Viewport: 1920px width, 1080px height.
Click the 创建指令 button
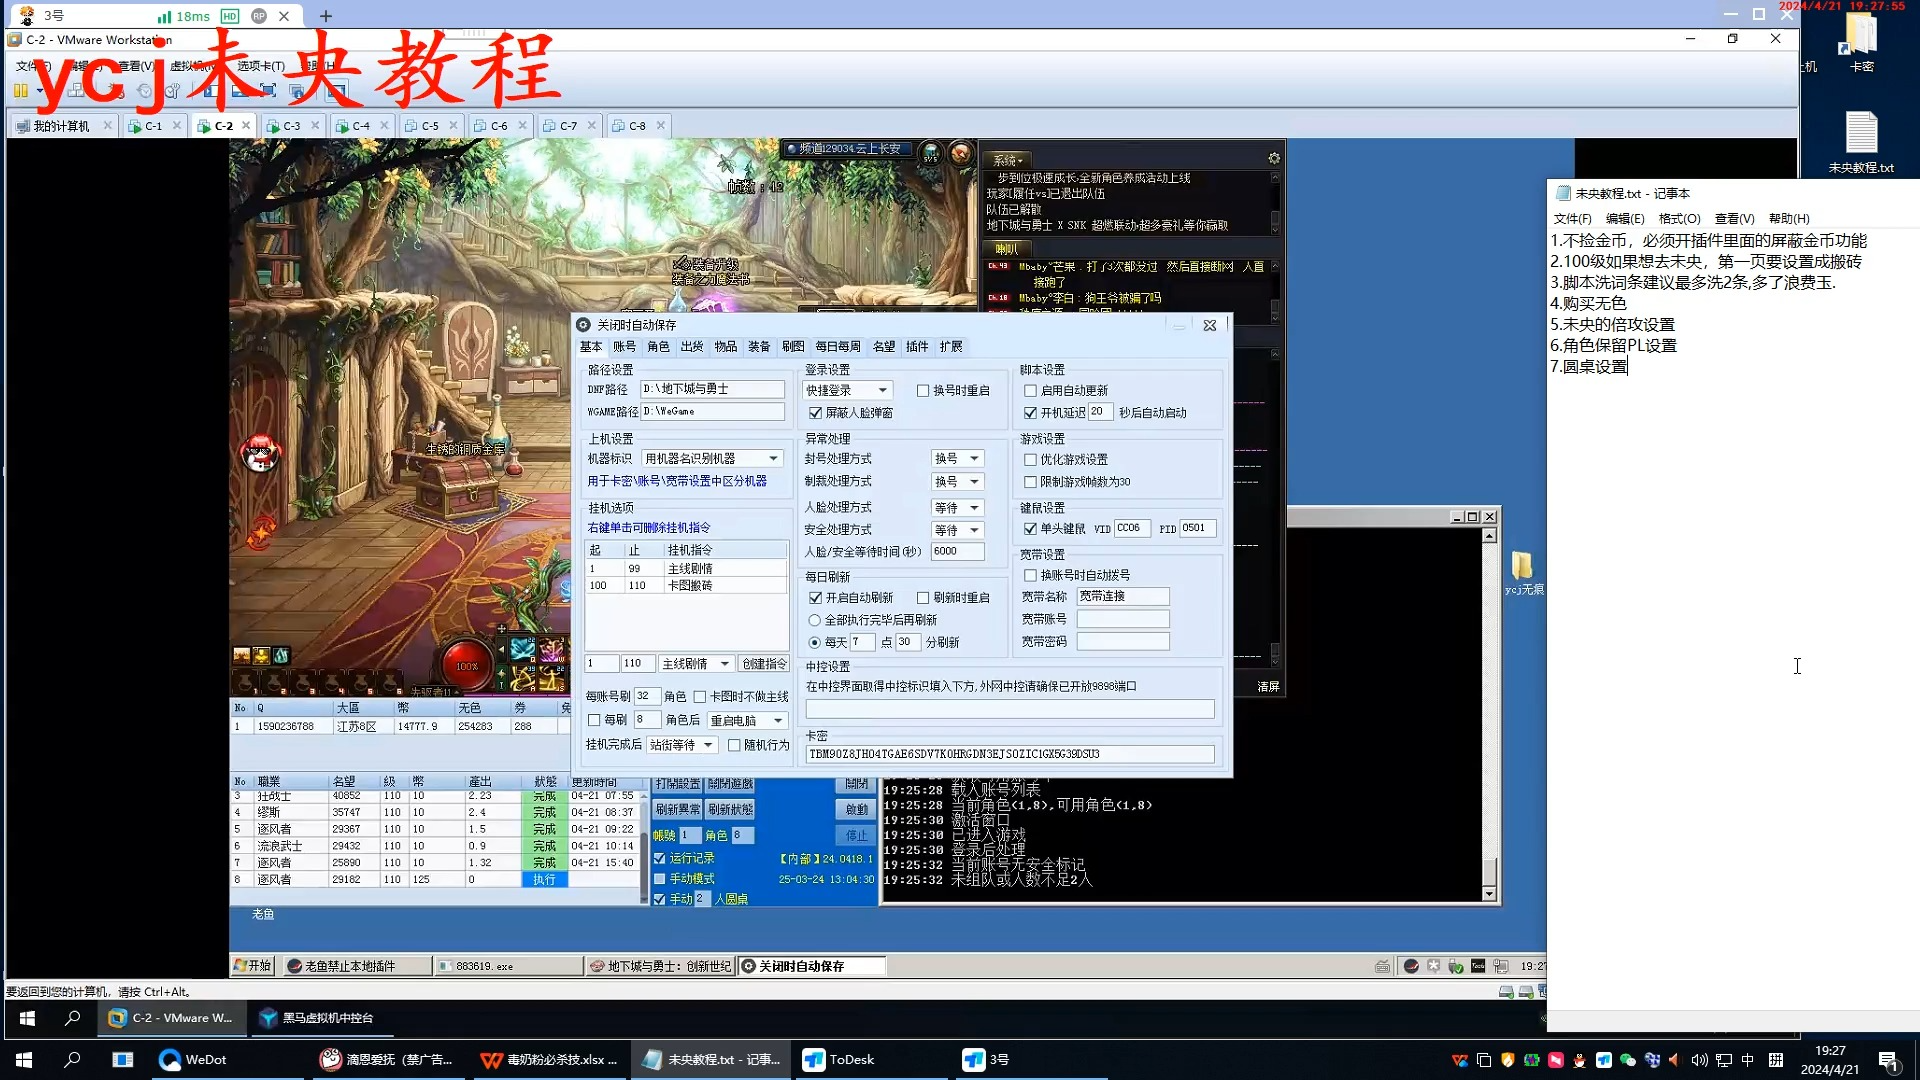(764, 664)
